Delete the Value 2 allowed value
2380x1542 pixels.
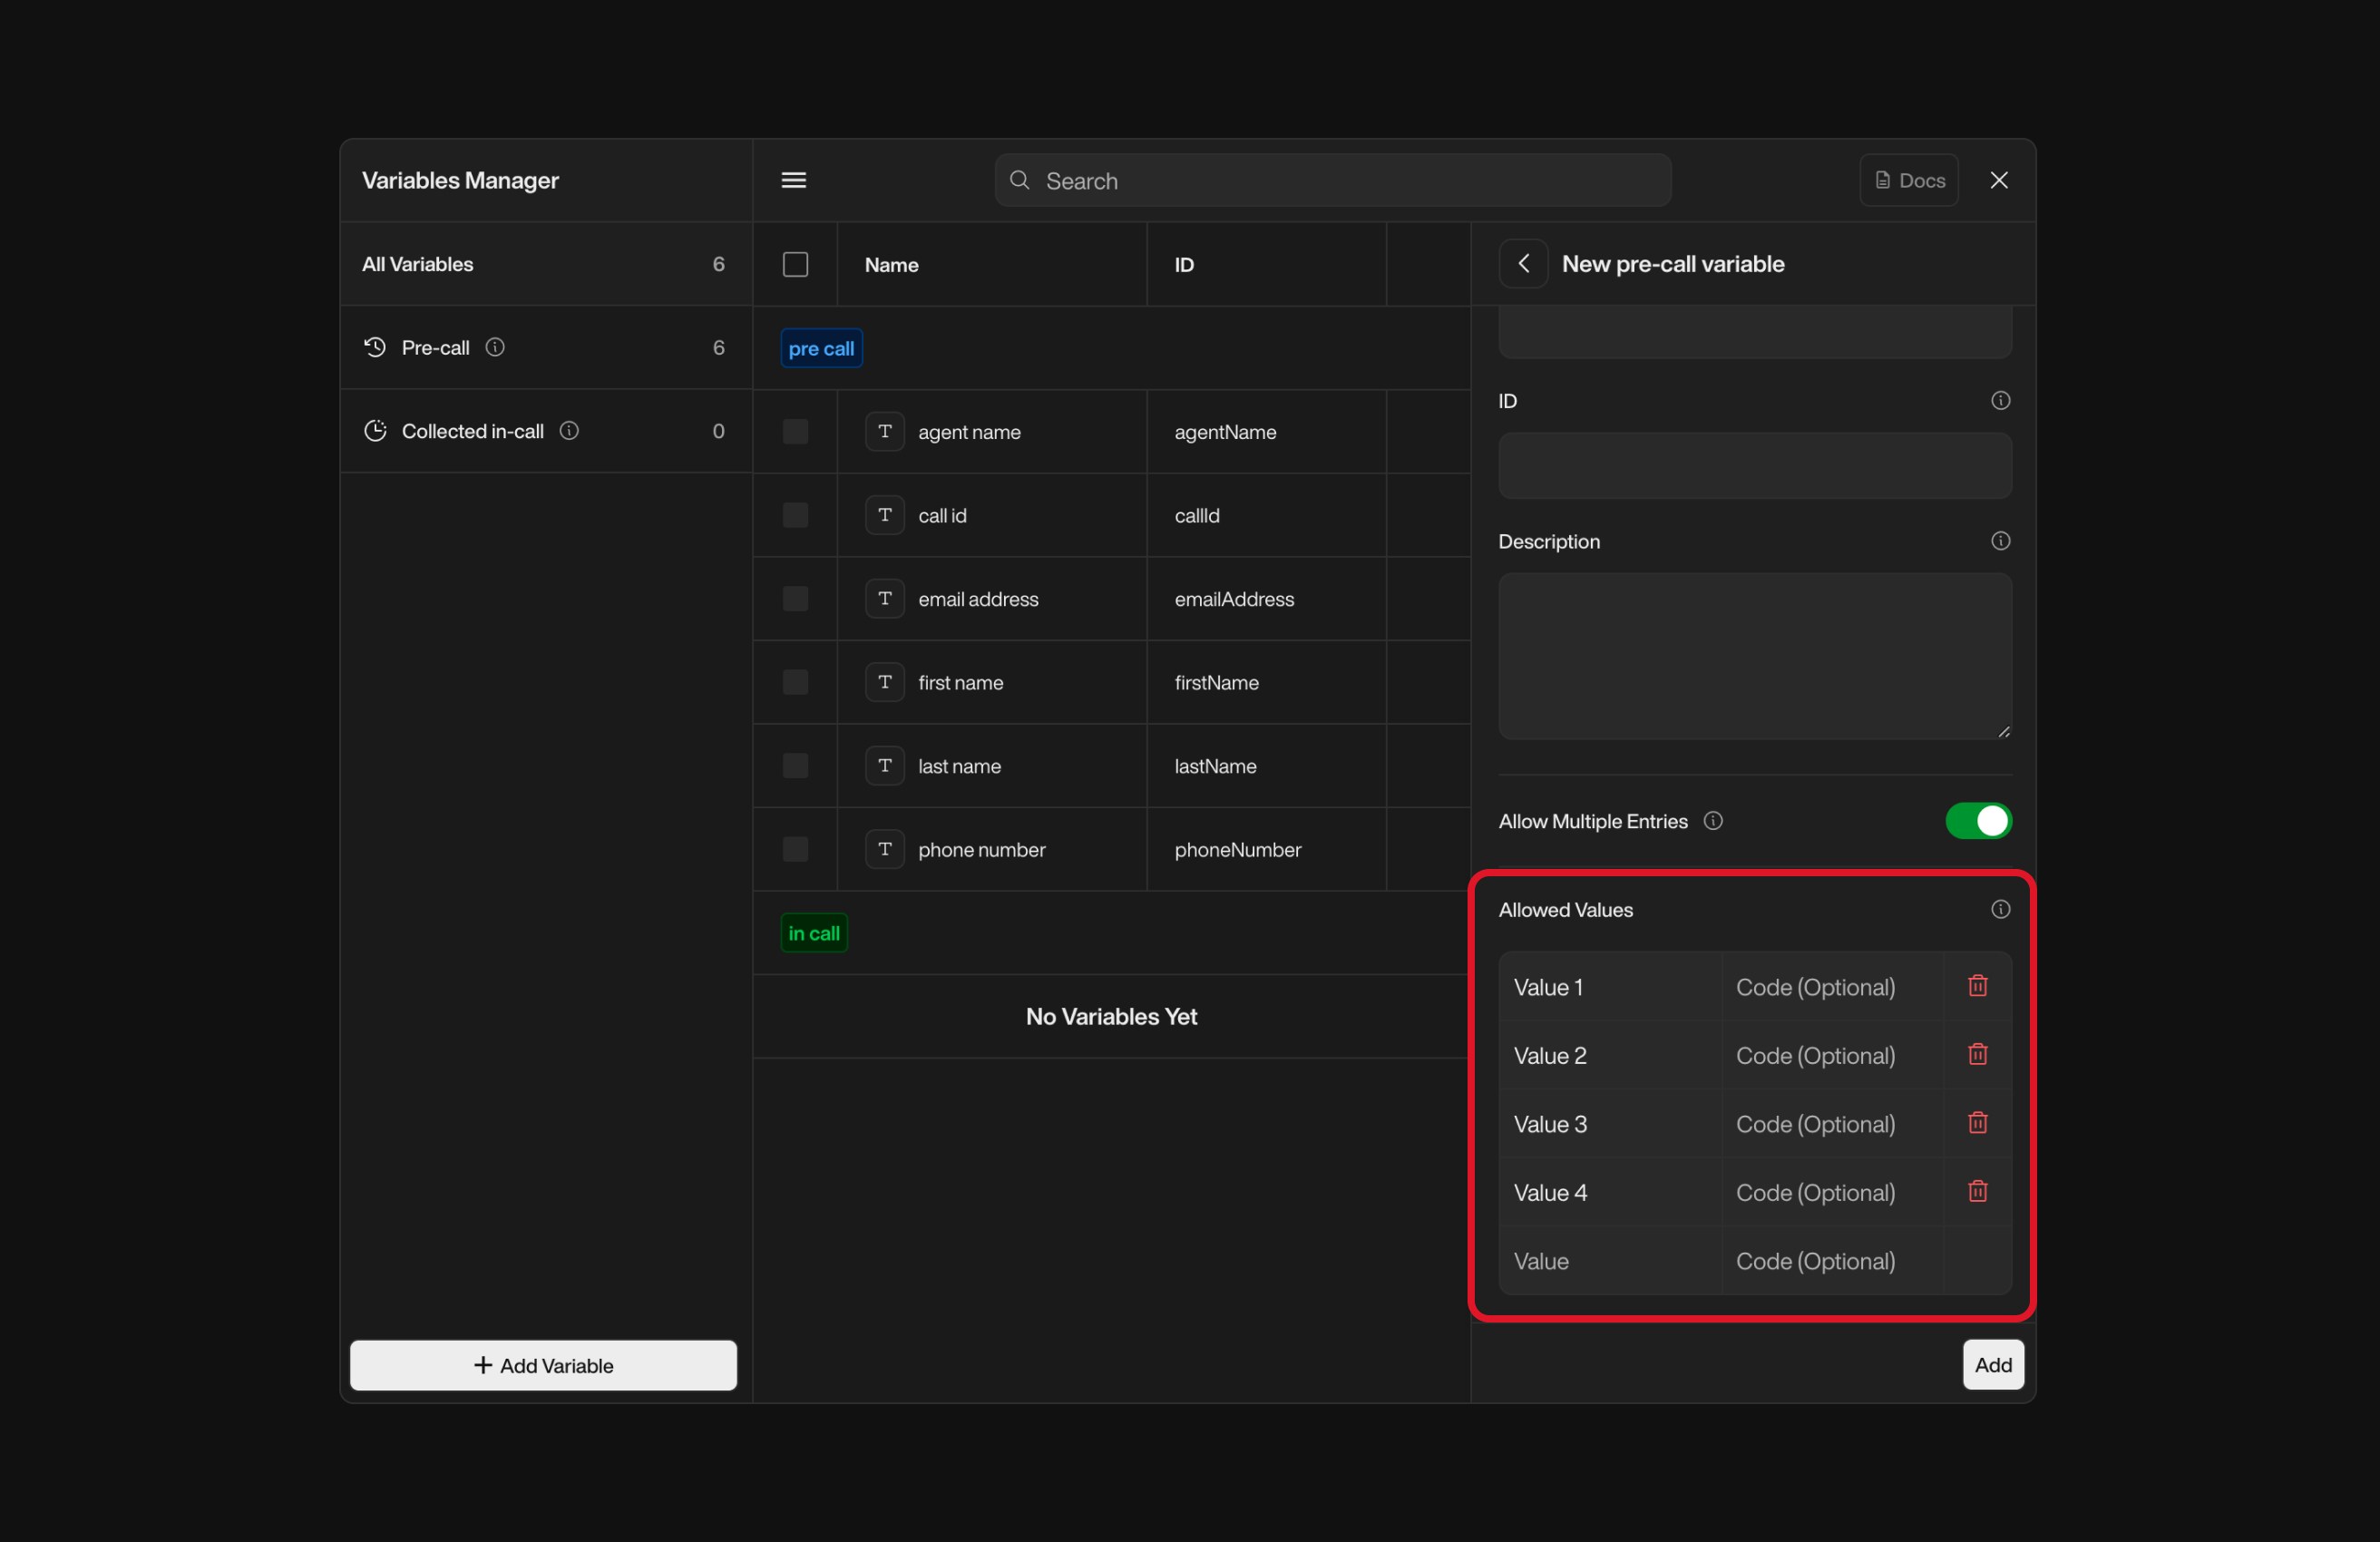pos(1977,1054)
